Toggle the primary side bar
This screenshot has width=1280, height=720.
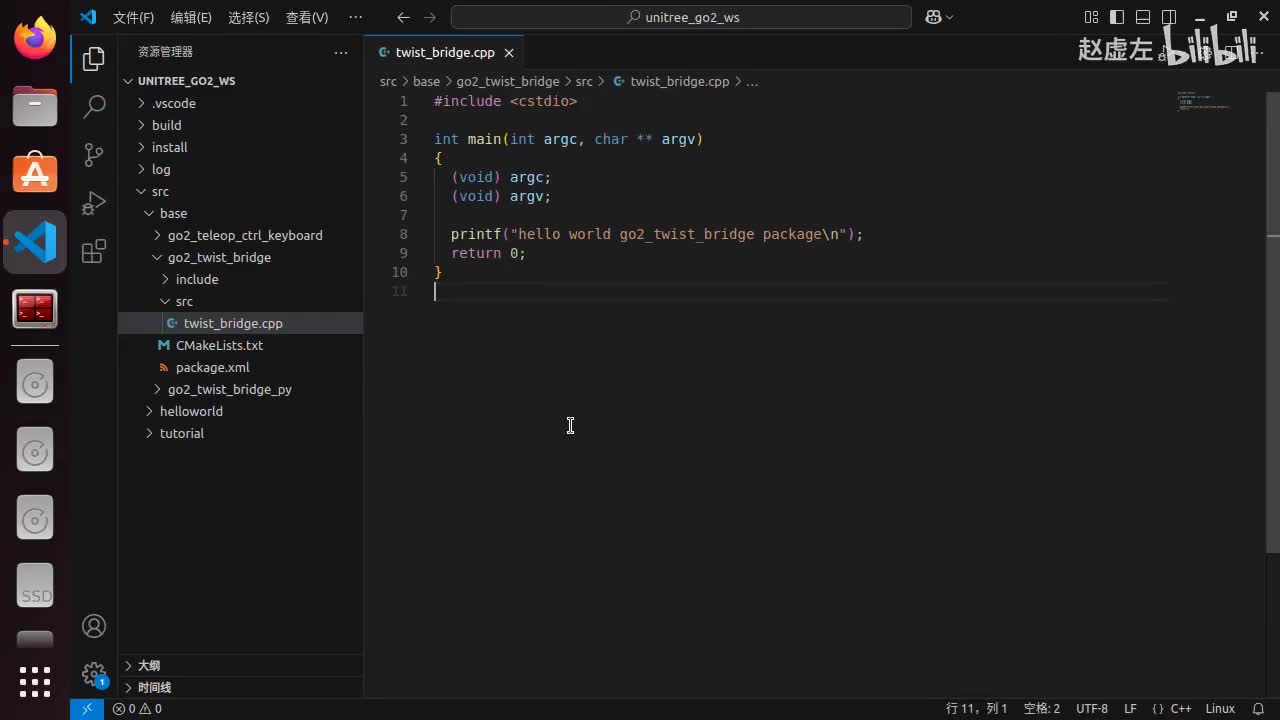1117,17
